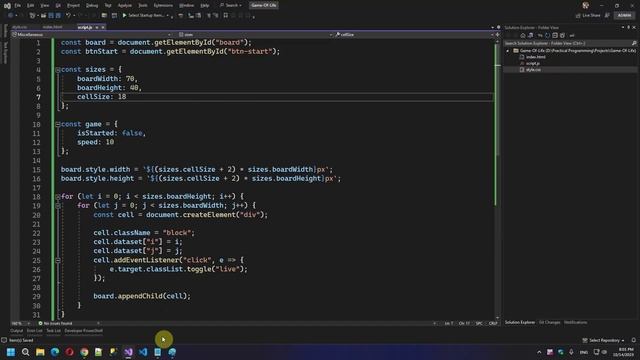Click the taskbar Search icon
The height and width of the screenshot is (360, 640).
pos(25,352)
